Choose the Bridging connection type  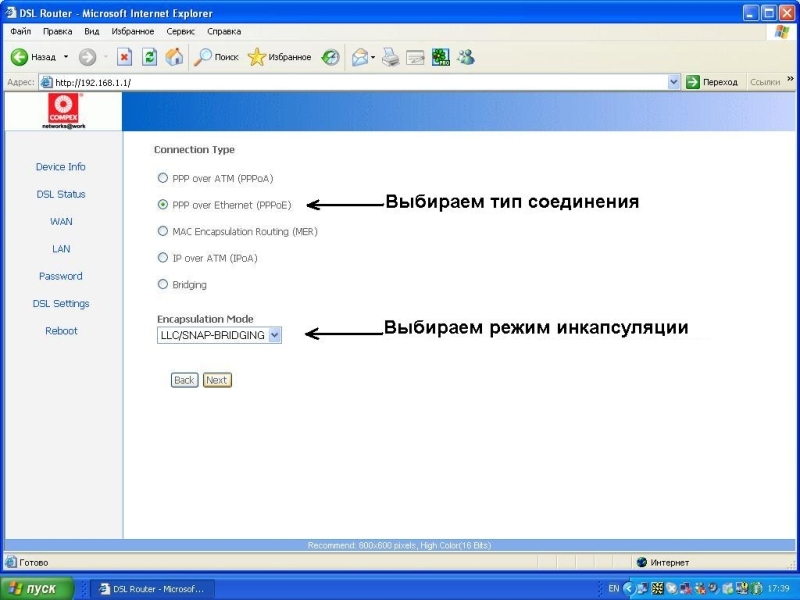[x=163, y=285]
